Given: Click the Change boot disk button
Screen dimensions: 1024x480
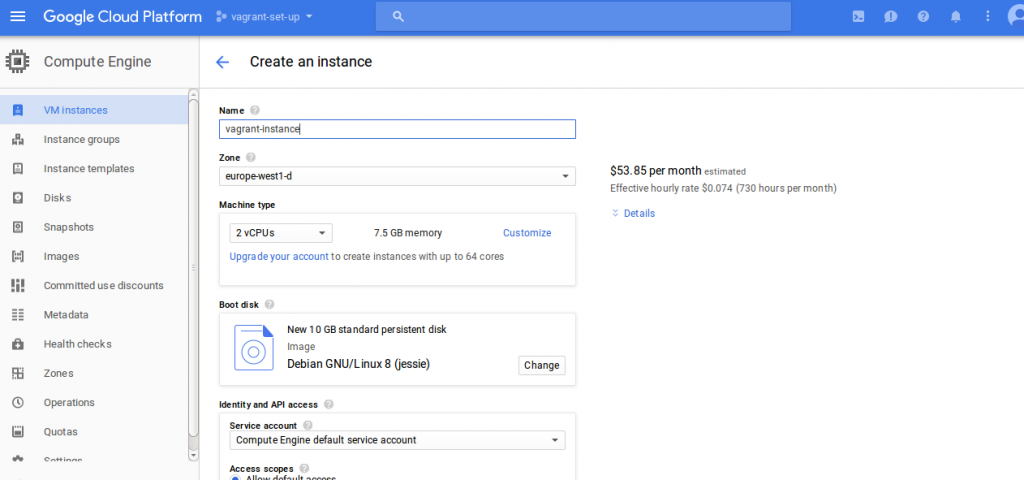Looking at the screenshot, I should [541, 365].
